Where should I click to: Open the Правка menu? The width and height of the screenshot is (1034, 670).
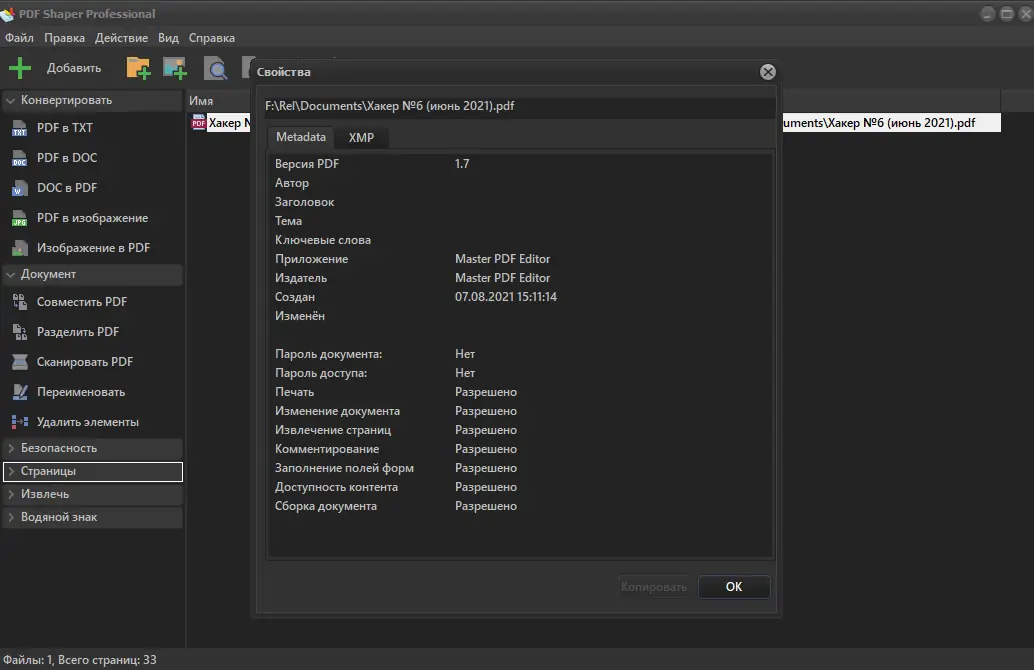coord(64,38)
